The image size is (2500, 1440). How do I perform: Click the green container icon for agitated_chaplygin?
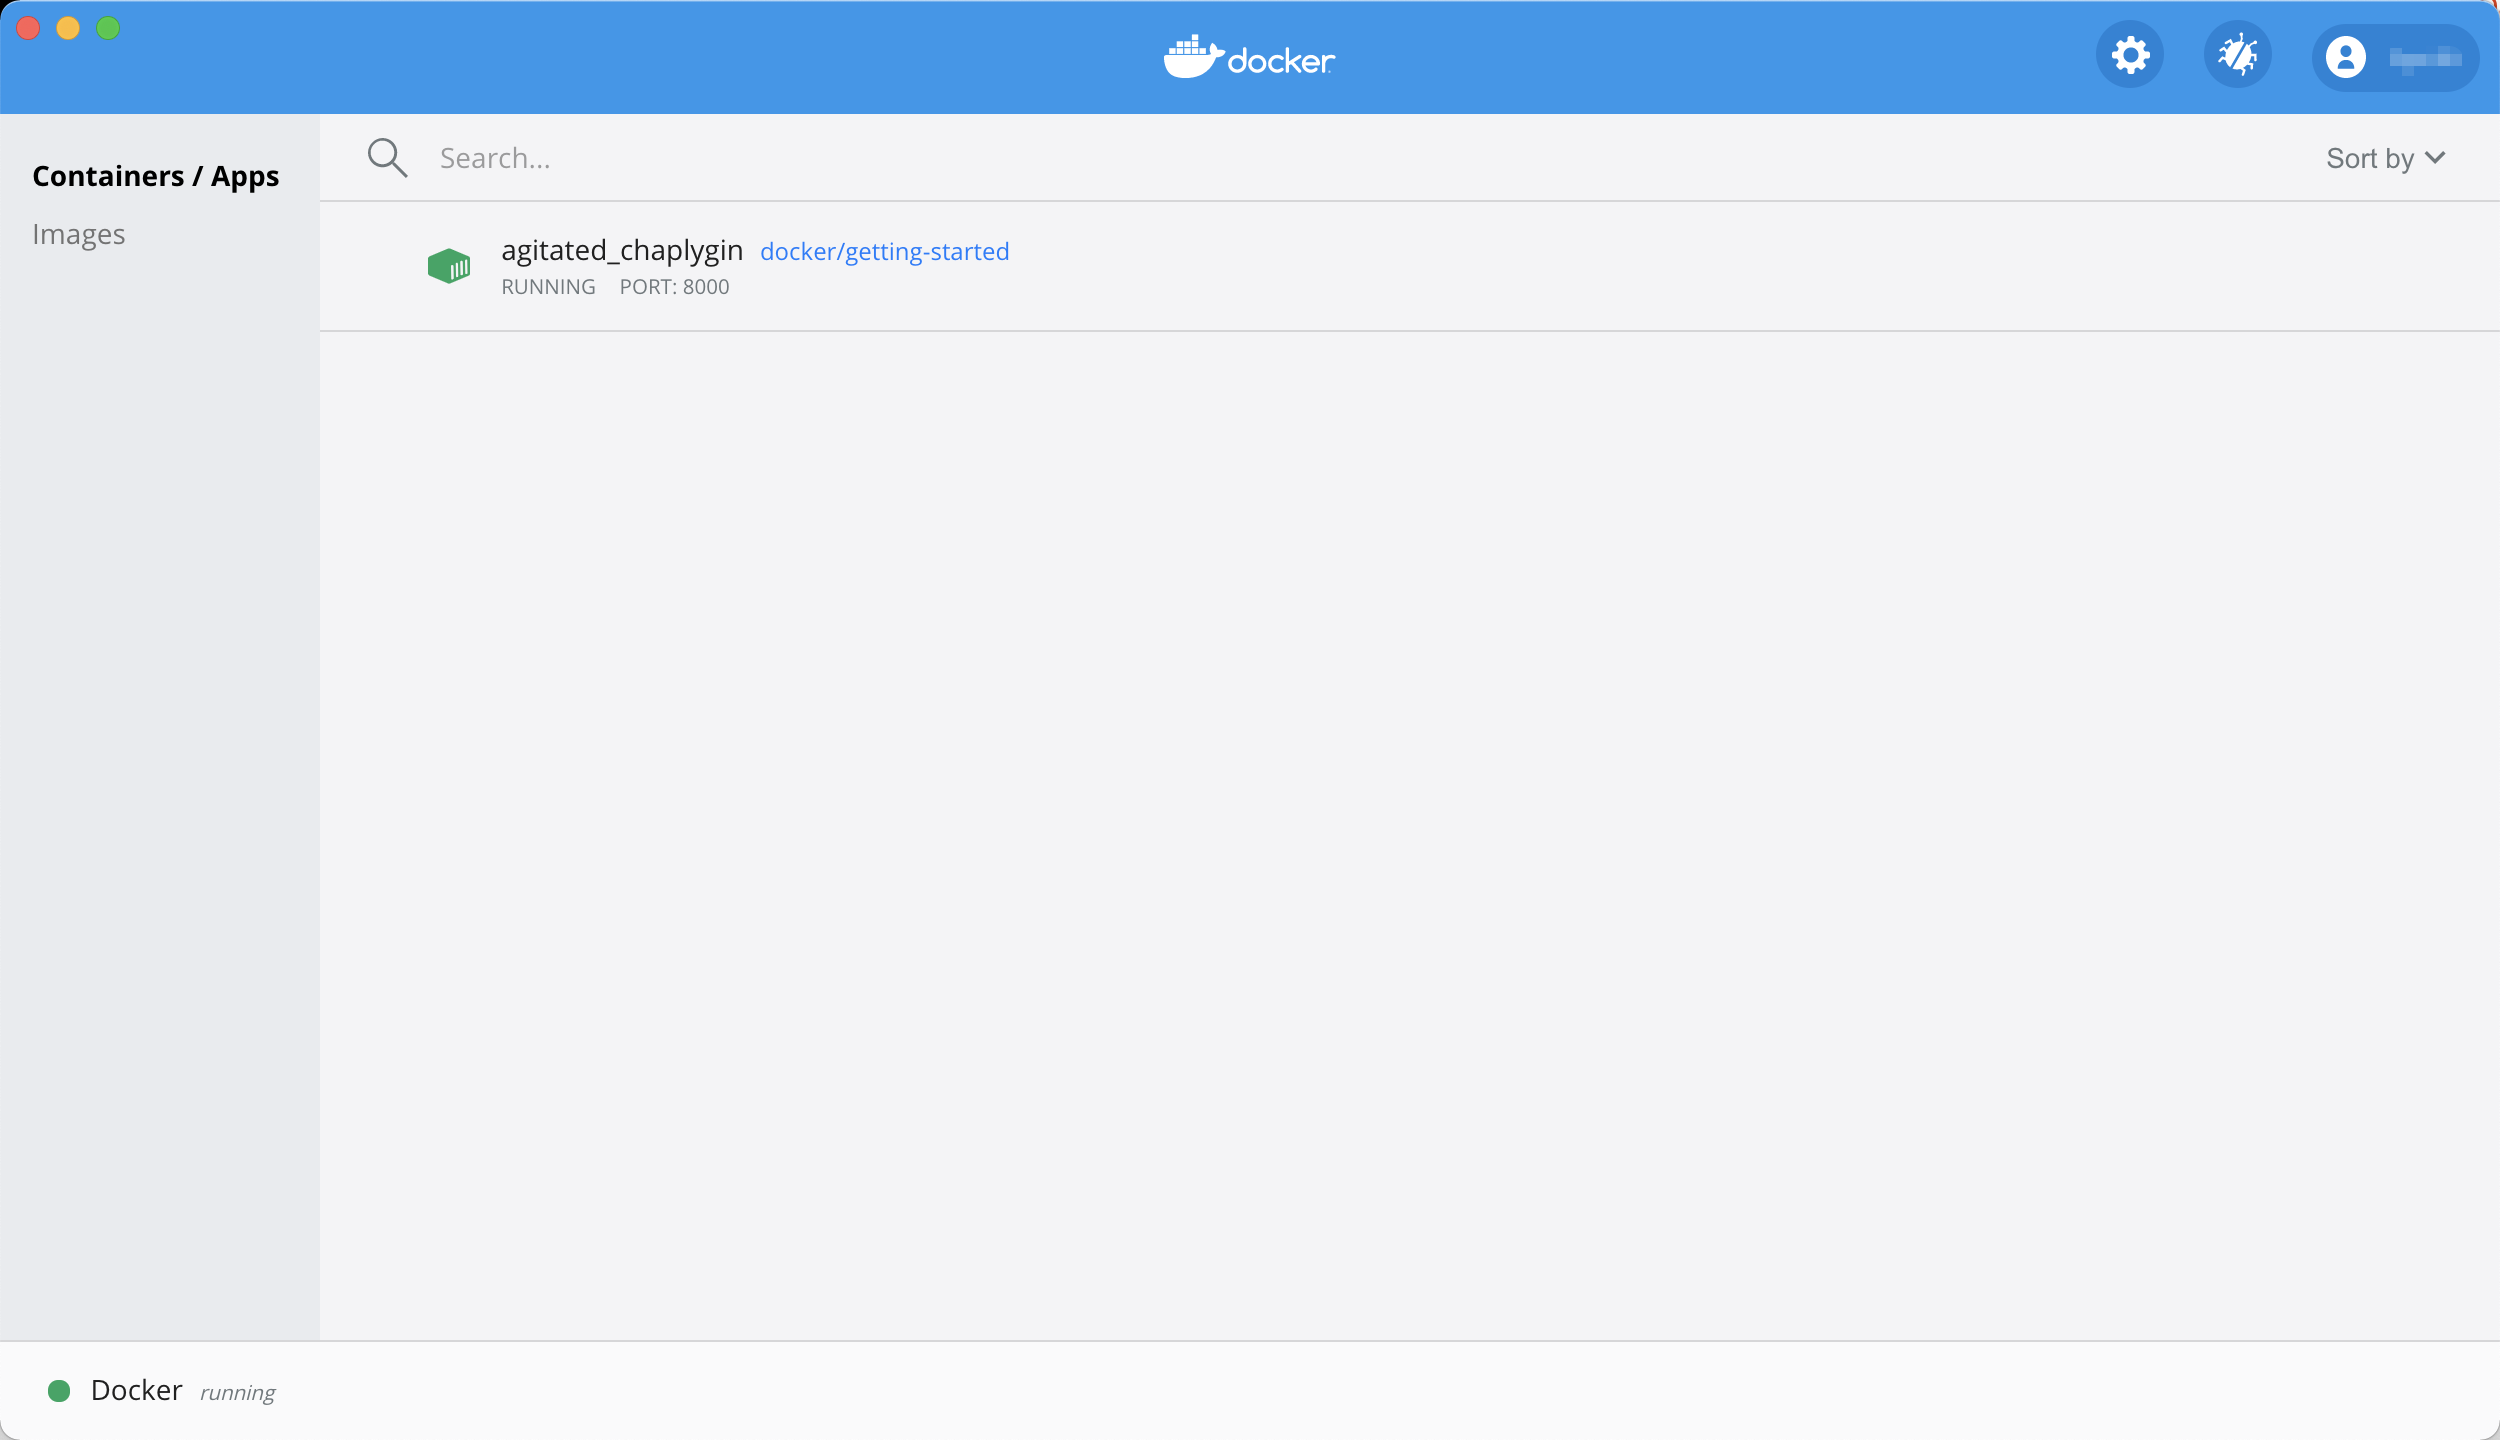449,266
